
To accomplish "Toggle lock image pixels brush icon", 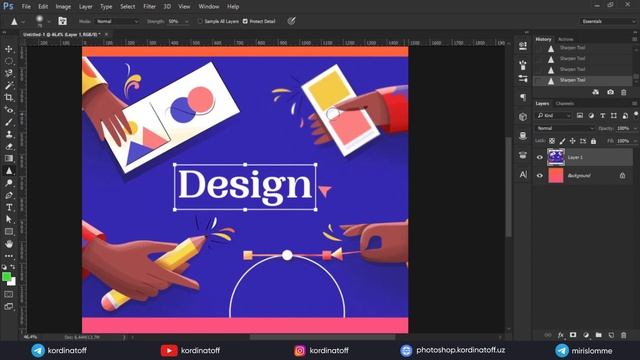I will point(562,141).
